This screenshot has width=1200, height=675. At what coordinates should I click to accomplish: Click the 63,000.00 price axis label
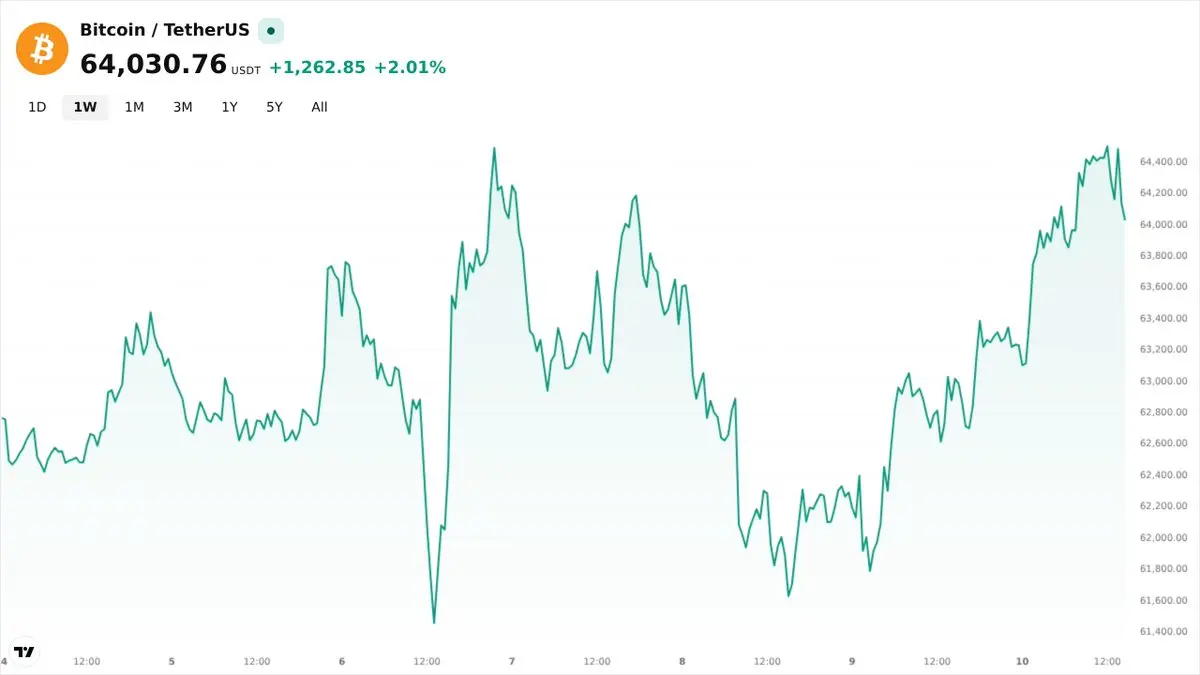(1163, 381)
